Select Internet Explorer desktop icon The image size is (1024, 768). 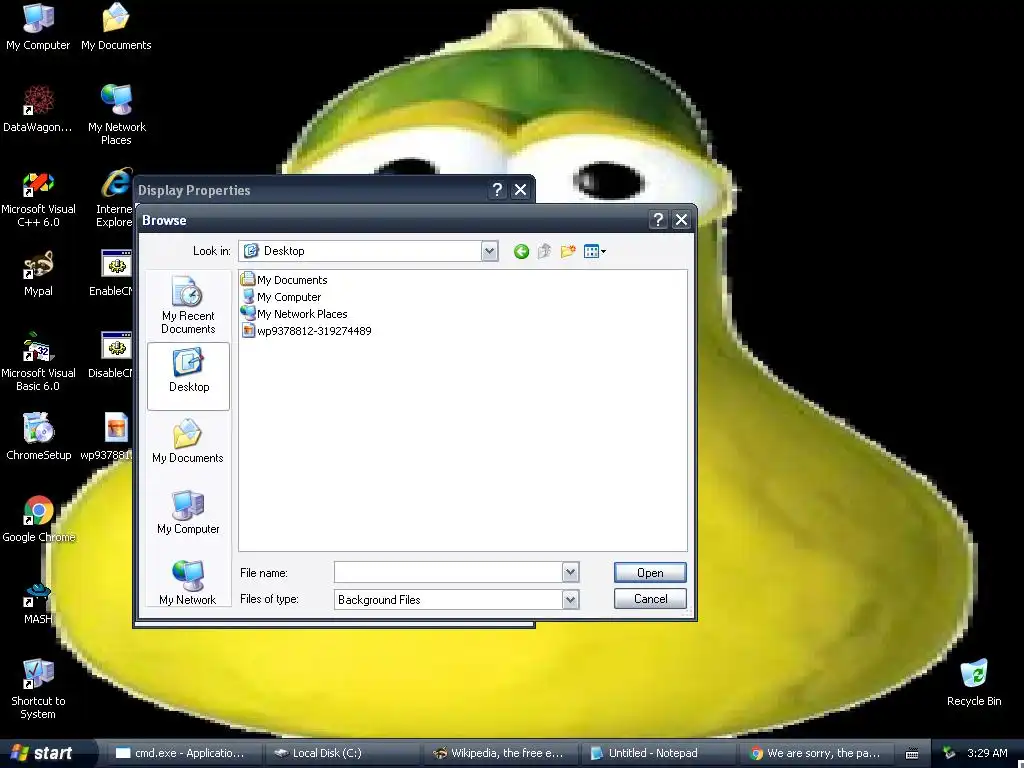(x=115, y=197)
